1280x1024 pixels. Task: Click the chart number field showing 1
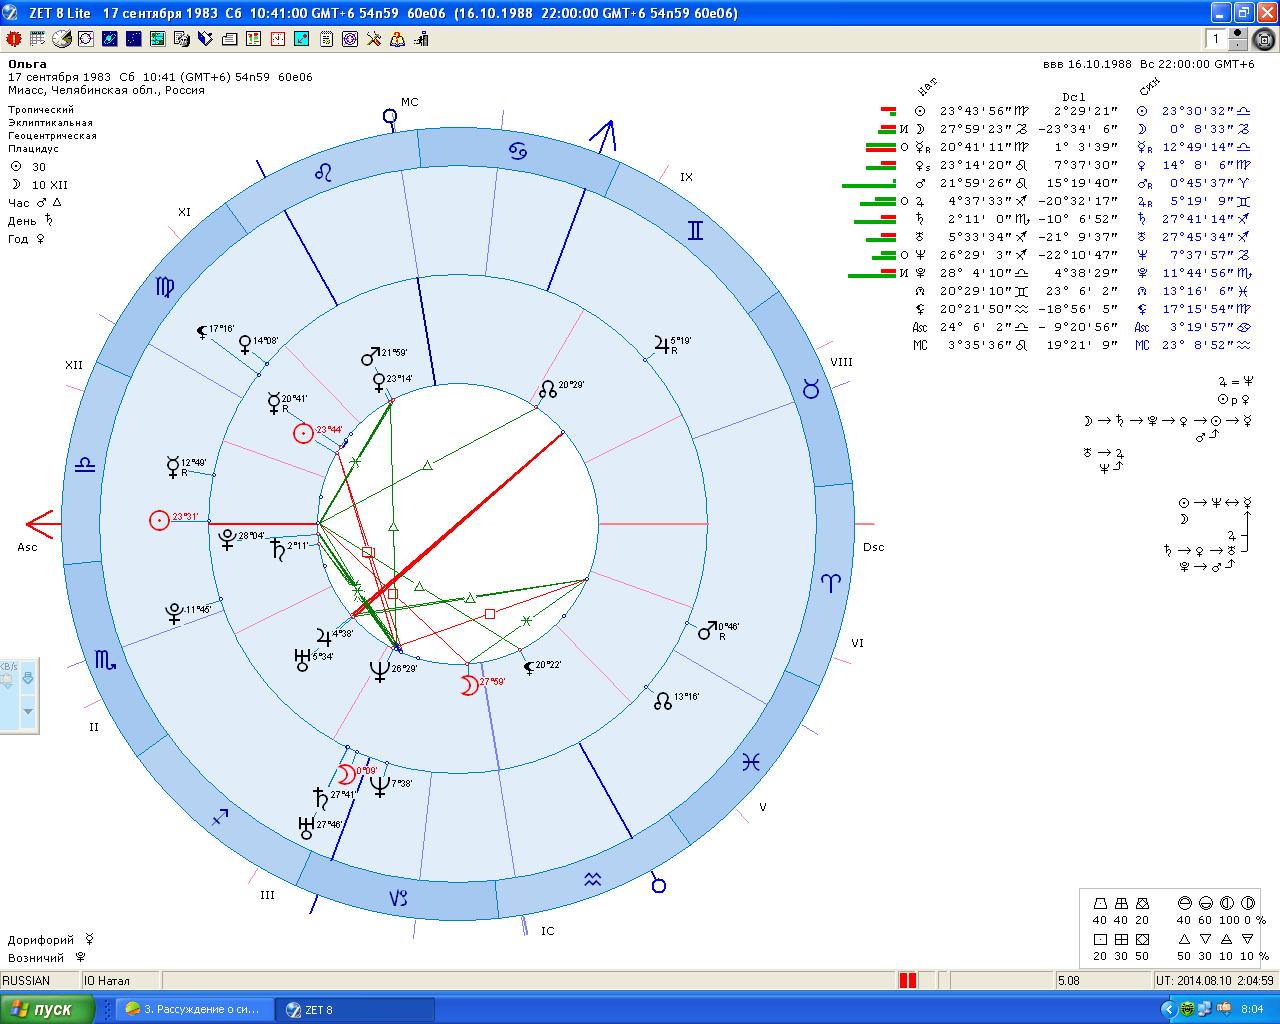pyautogui.click(x=1215, y=39)
